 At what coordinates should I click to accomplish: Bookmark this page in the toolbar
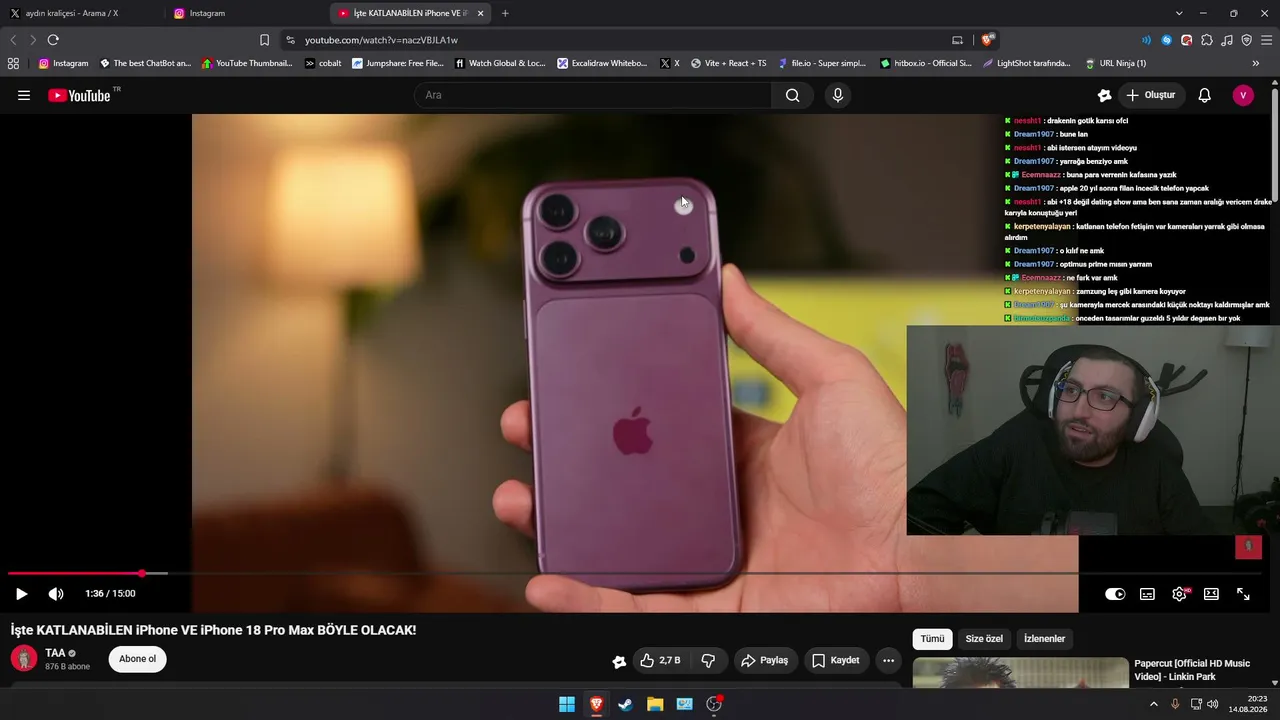(x=264, y=40)
